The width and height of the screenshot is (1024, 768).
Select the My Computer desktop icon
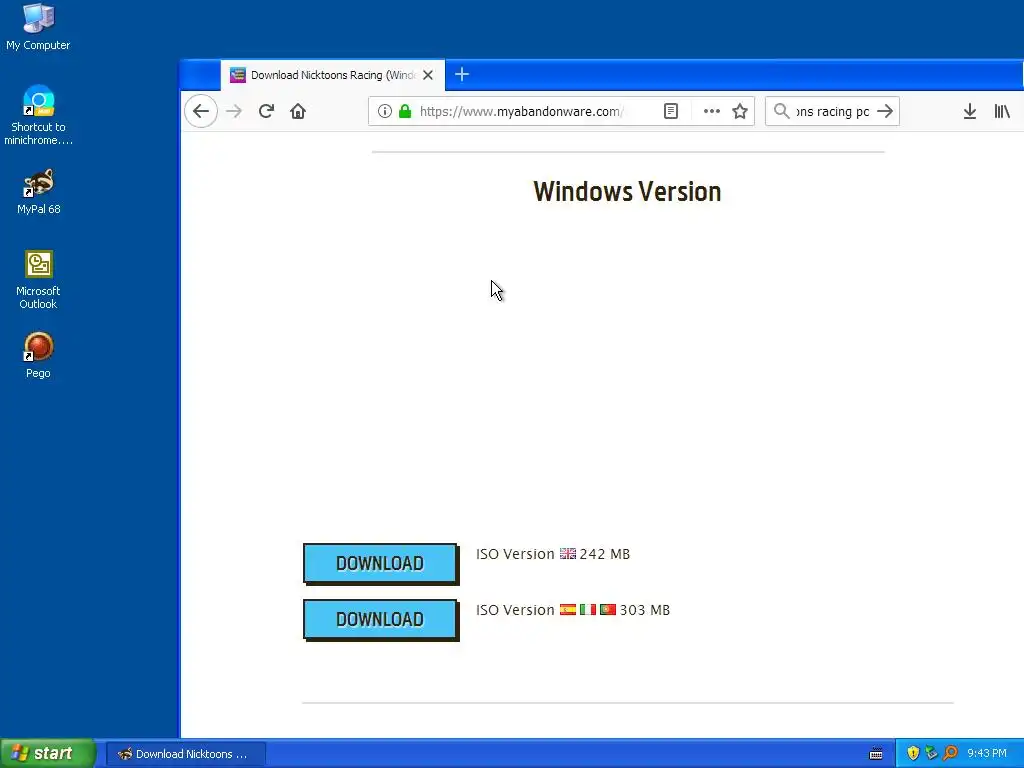click(38, 27)
